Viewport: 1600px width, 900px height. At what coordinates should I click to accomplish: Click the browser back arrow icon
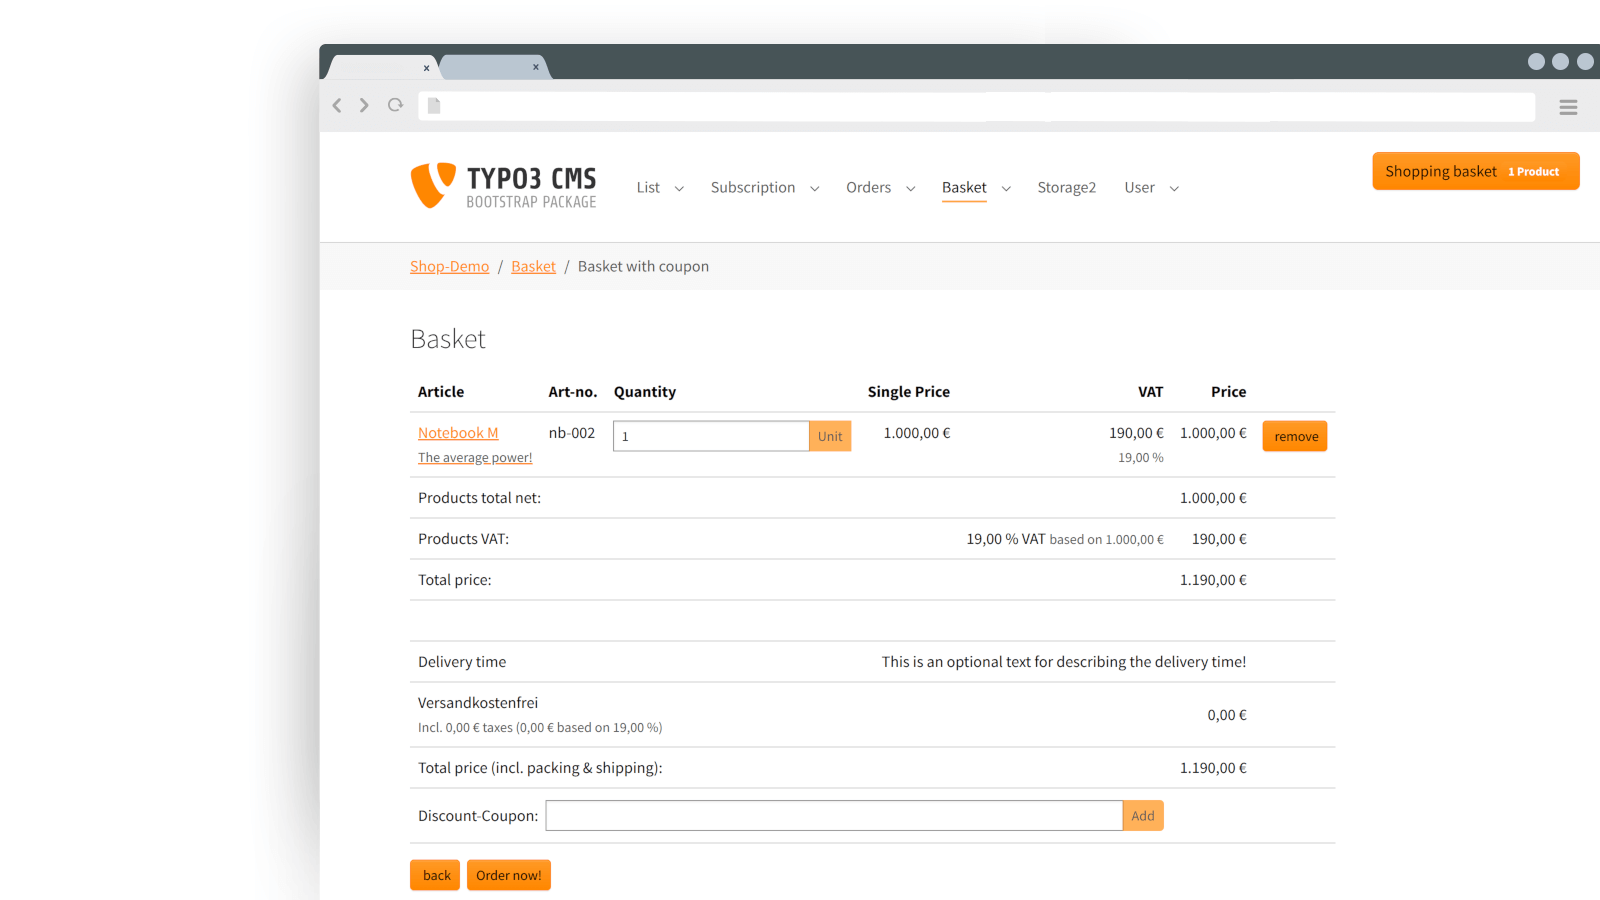point(337,105)
